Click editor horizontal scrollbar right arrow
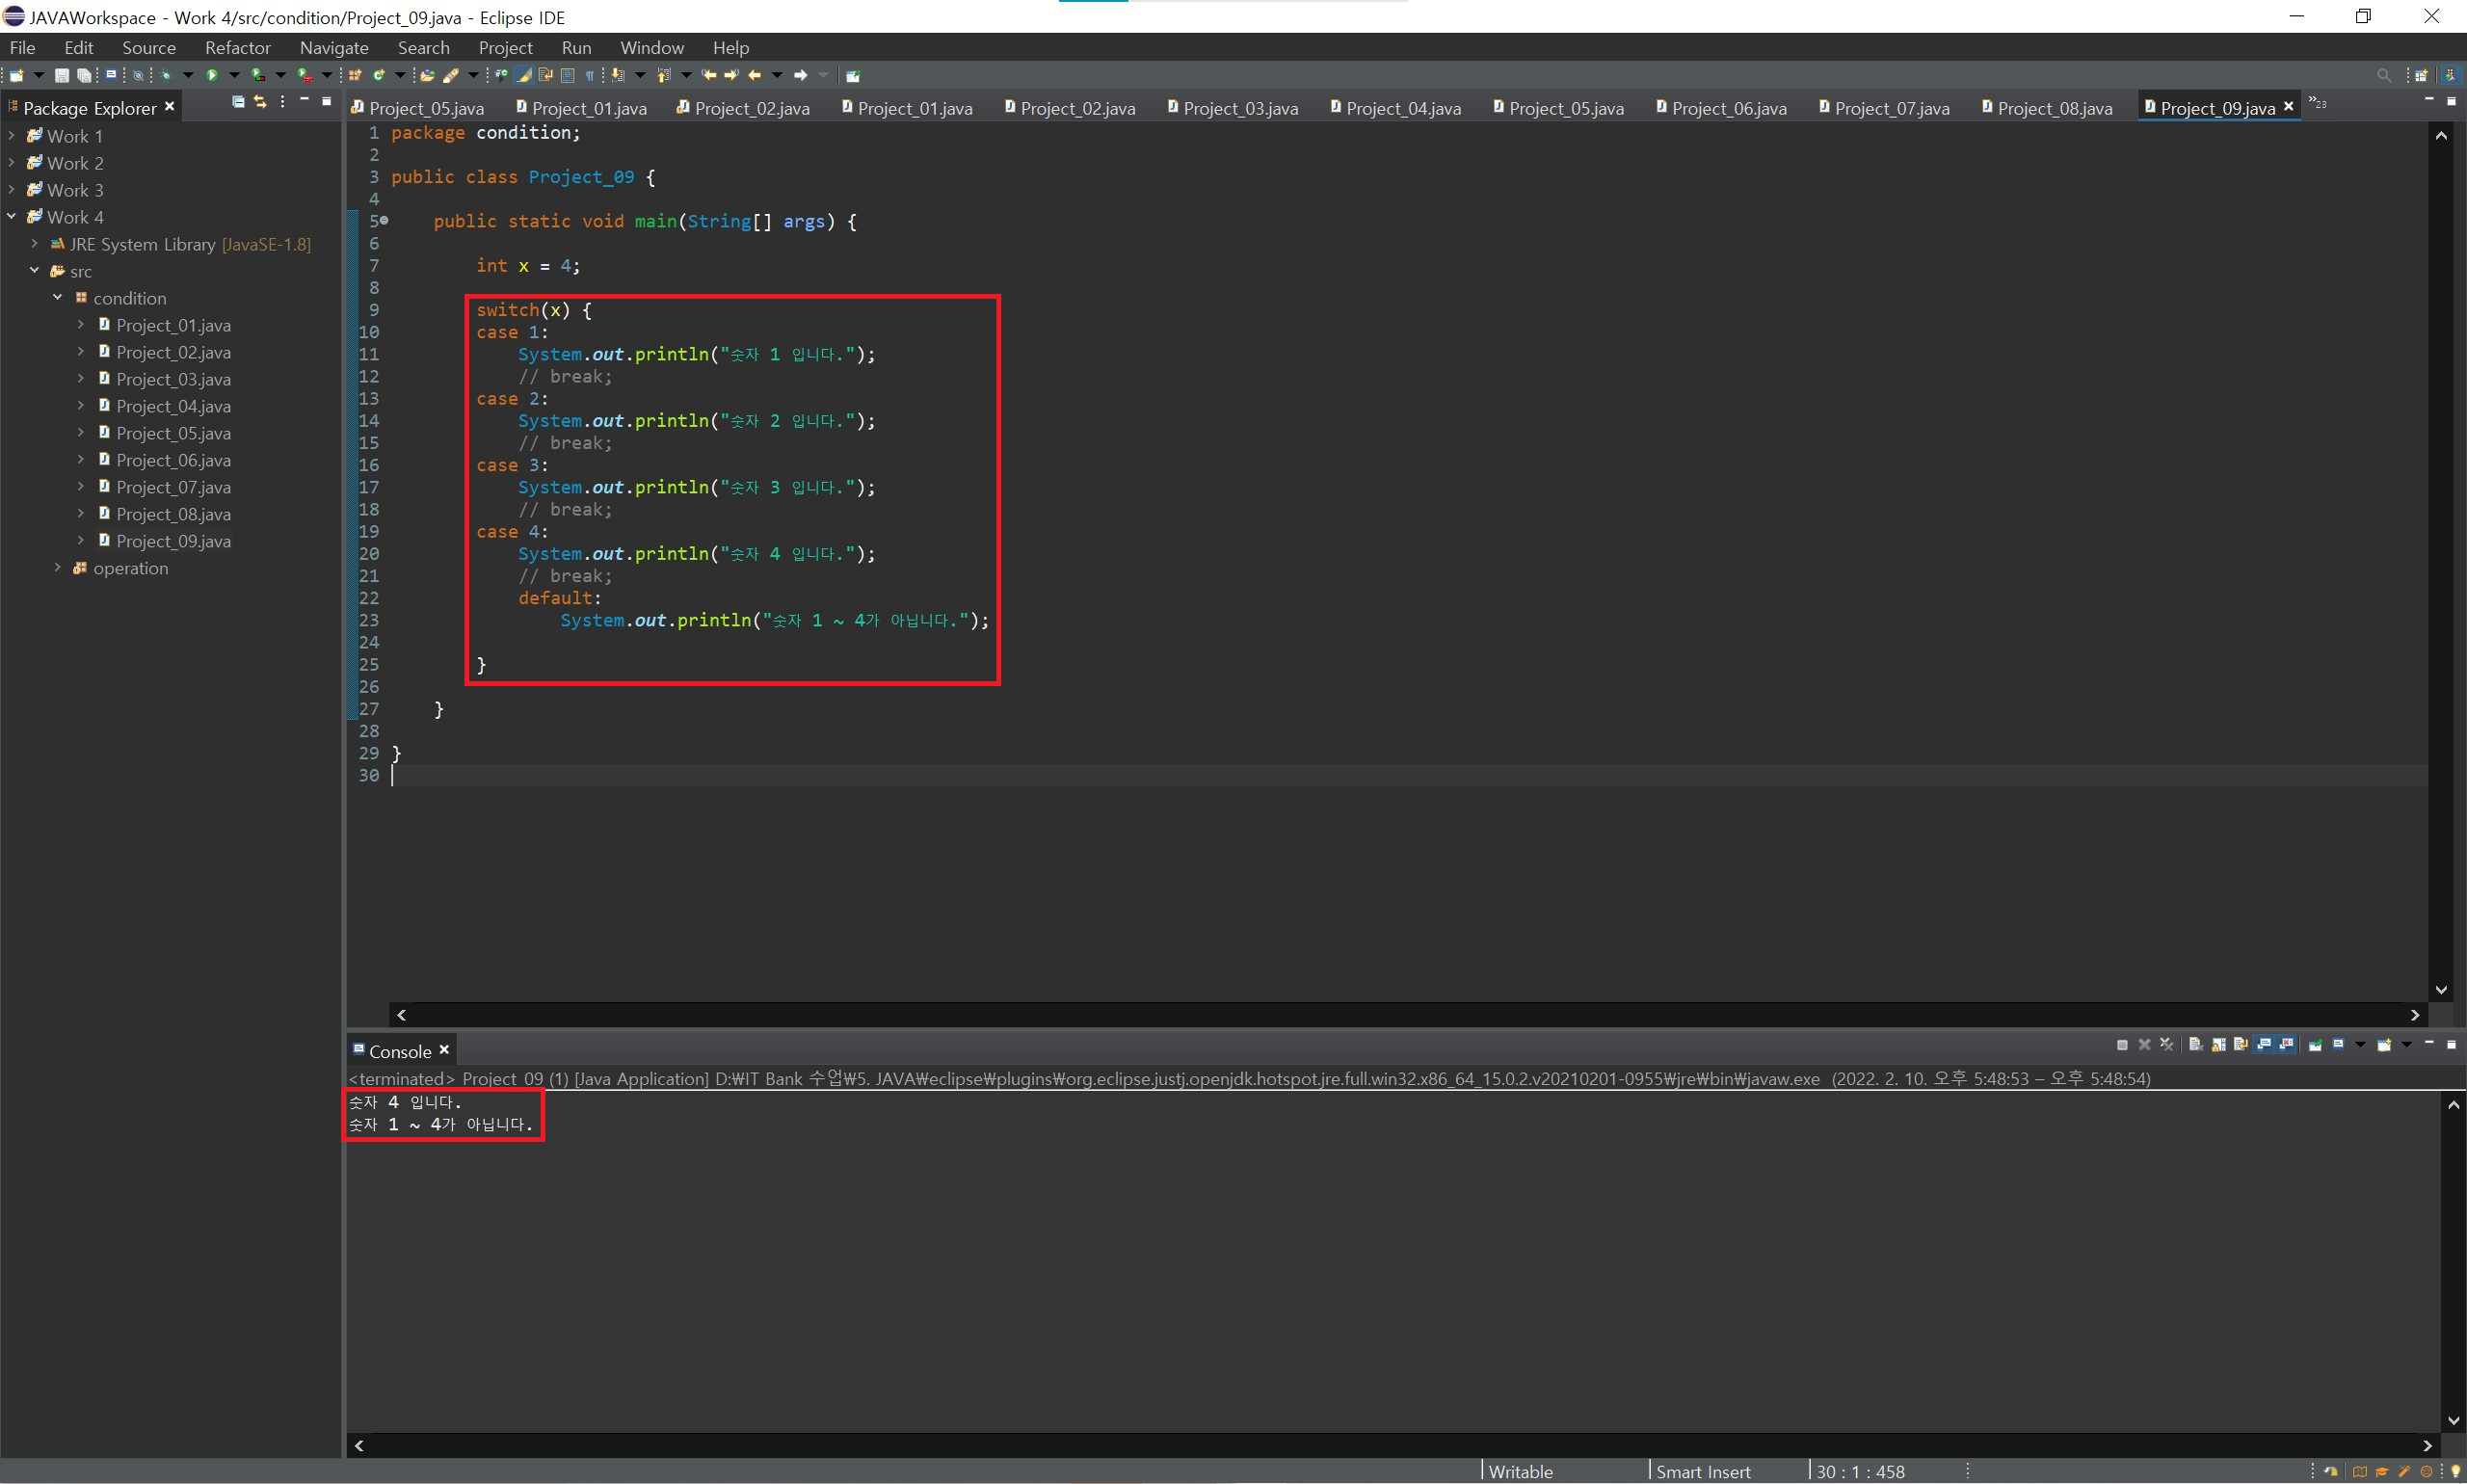 tap(2415, 1015)
